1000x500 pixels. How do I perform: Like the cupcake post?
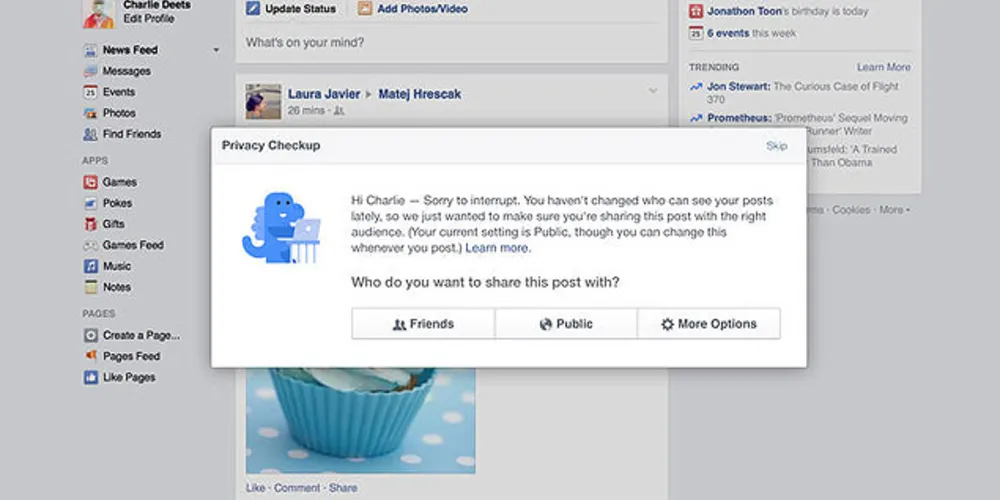click(x=255, y=488)
